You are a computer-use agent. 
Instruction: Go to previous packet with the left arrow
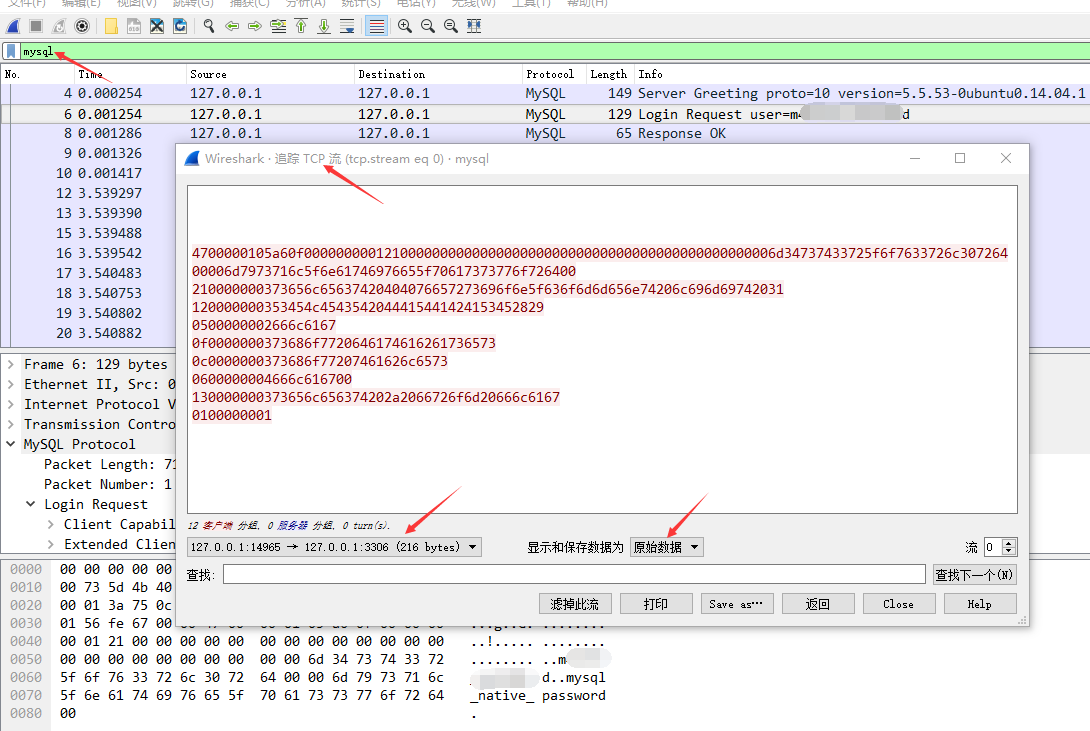tap(232, 26)
